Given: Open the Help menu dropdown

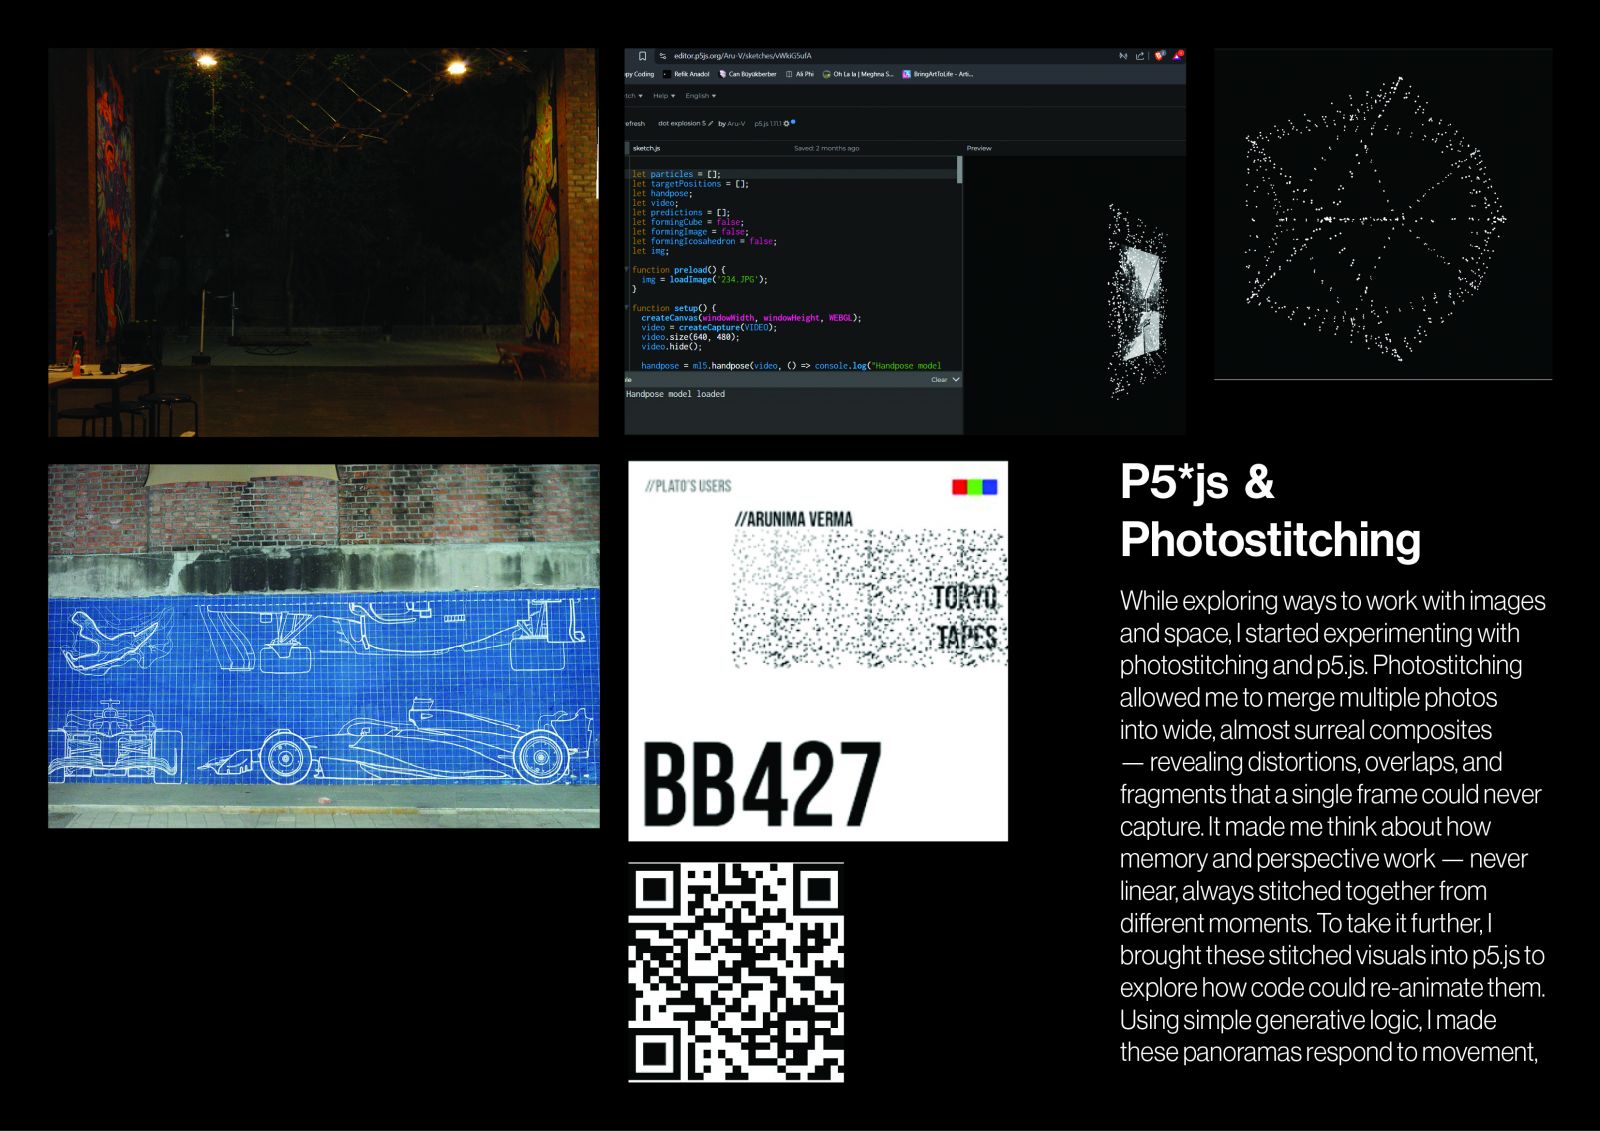Looking at the screenshot, I should (x=663, y=96).
